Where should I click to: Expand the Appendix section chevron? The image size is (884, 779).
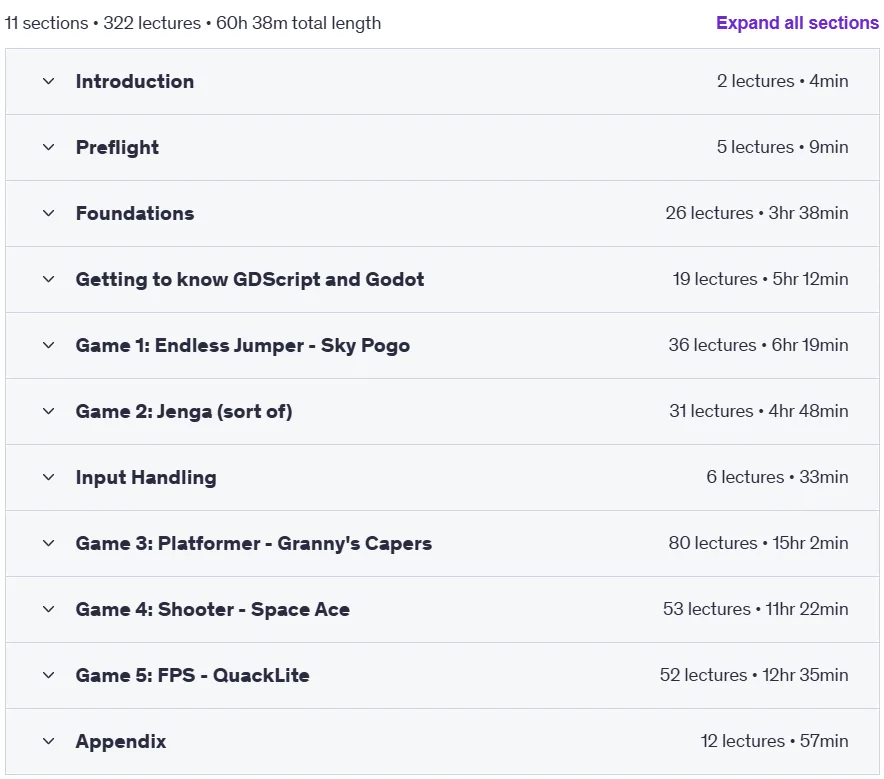(x=48, y=741)
